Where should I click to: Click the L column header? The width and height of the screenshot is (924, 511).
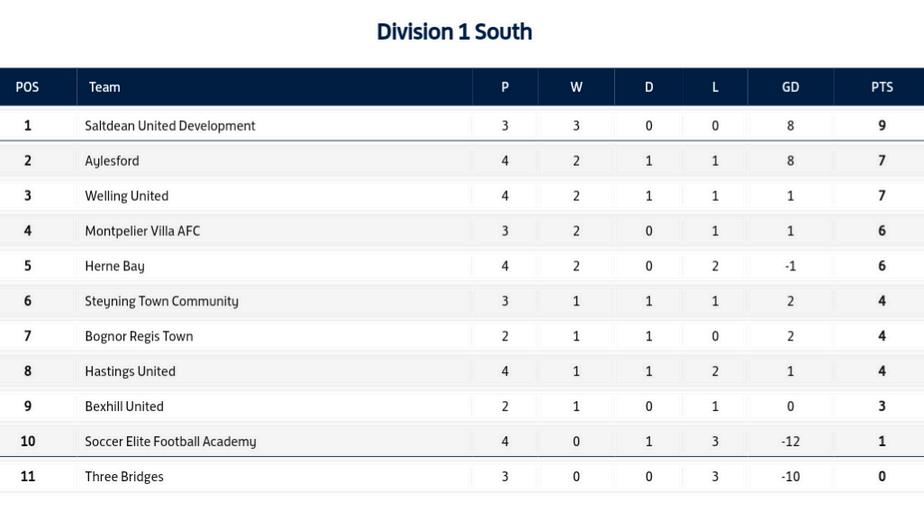point(715,87)
